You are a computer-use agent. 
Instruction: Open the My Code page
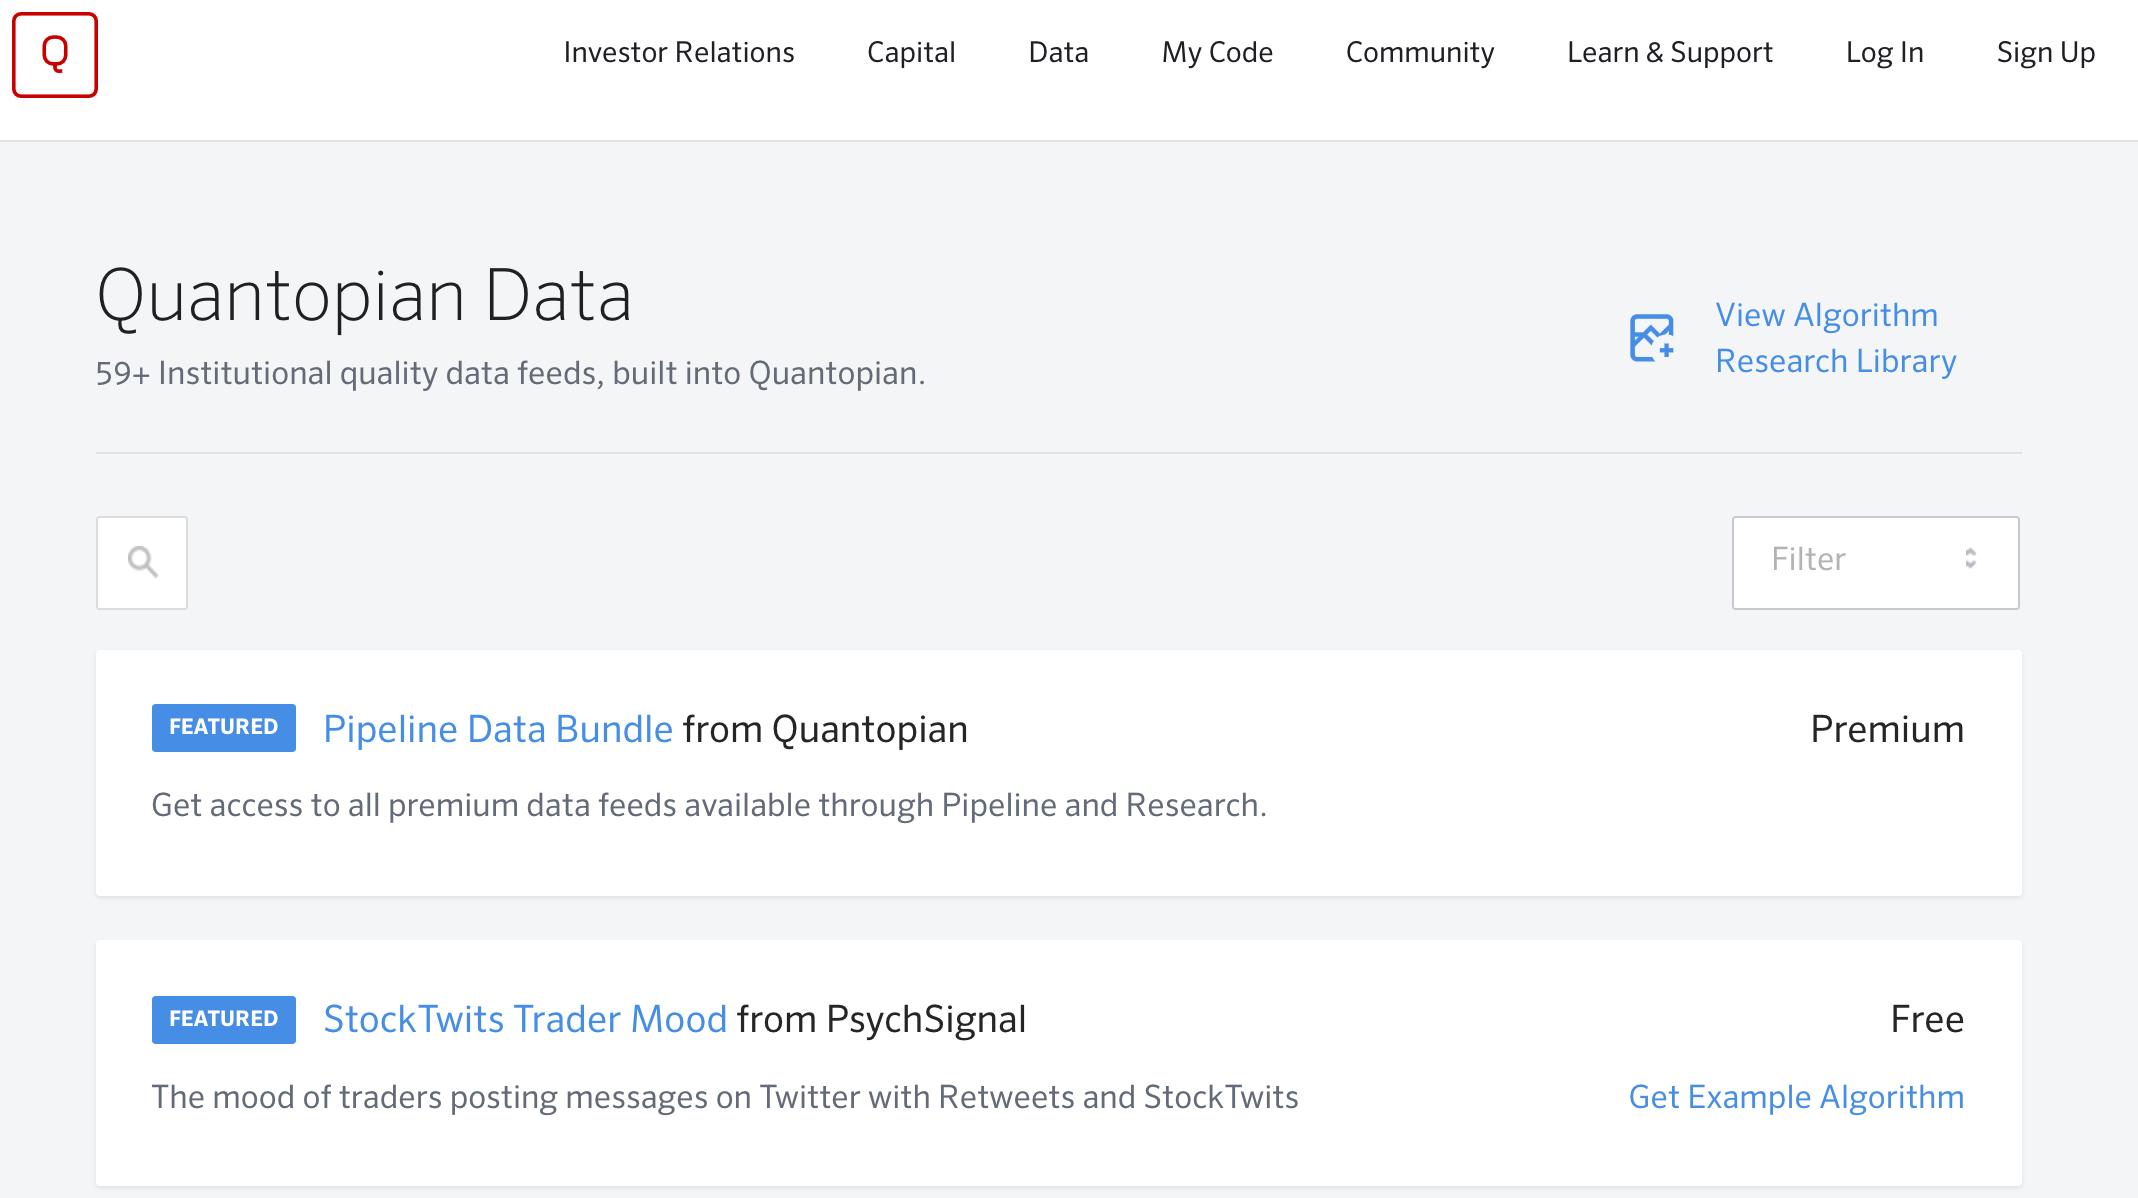1217,52
